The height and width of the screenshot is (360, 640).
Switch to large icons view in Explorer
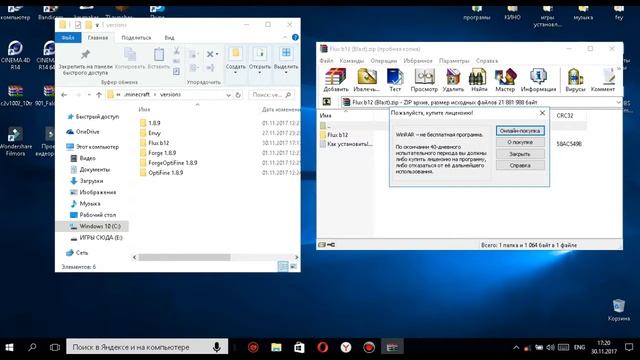pyautogui.click(x=293, y=267)
